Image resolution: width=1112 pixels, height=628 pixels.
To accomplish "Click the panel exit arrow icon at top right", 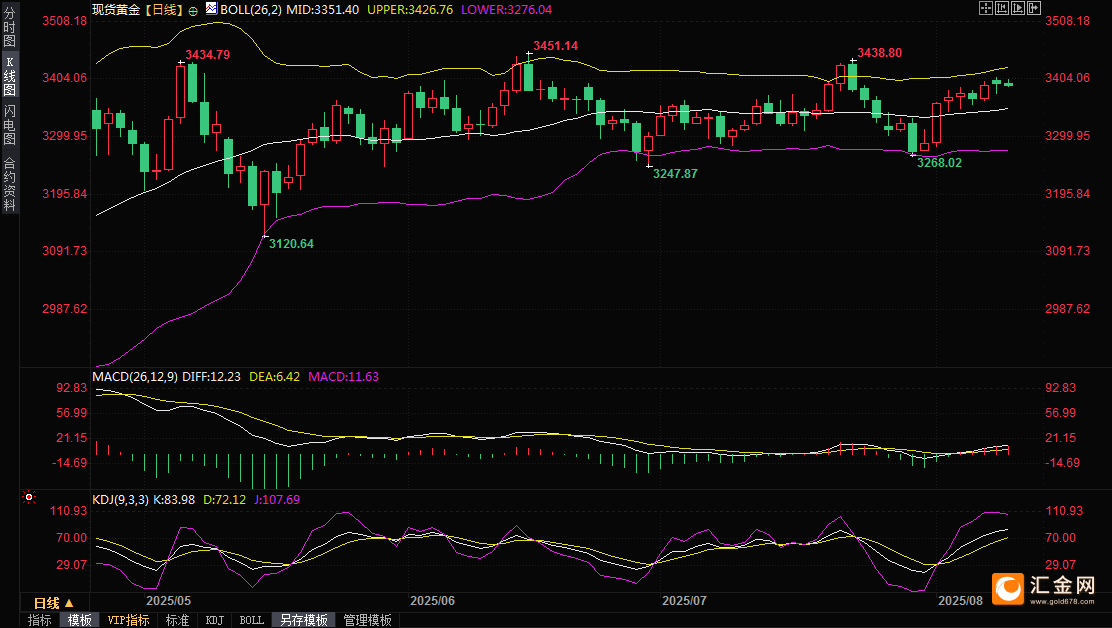I will [x=1034, y=9].
